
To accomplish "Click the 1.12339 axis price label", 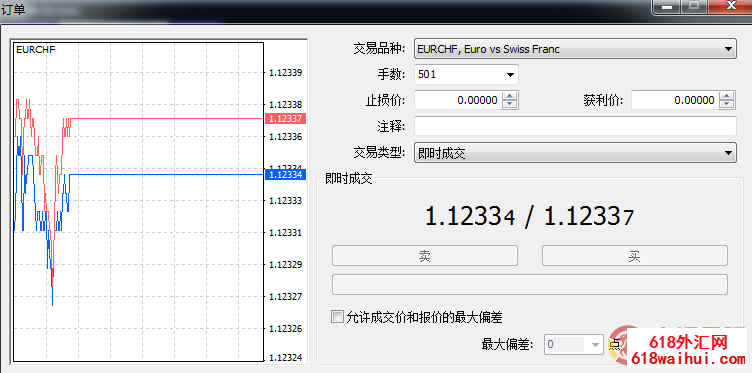I will point(286,73).
